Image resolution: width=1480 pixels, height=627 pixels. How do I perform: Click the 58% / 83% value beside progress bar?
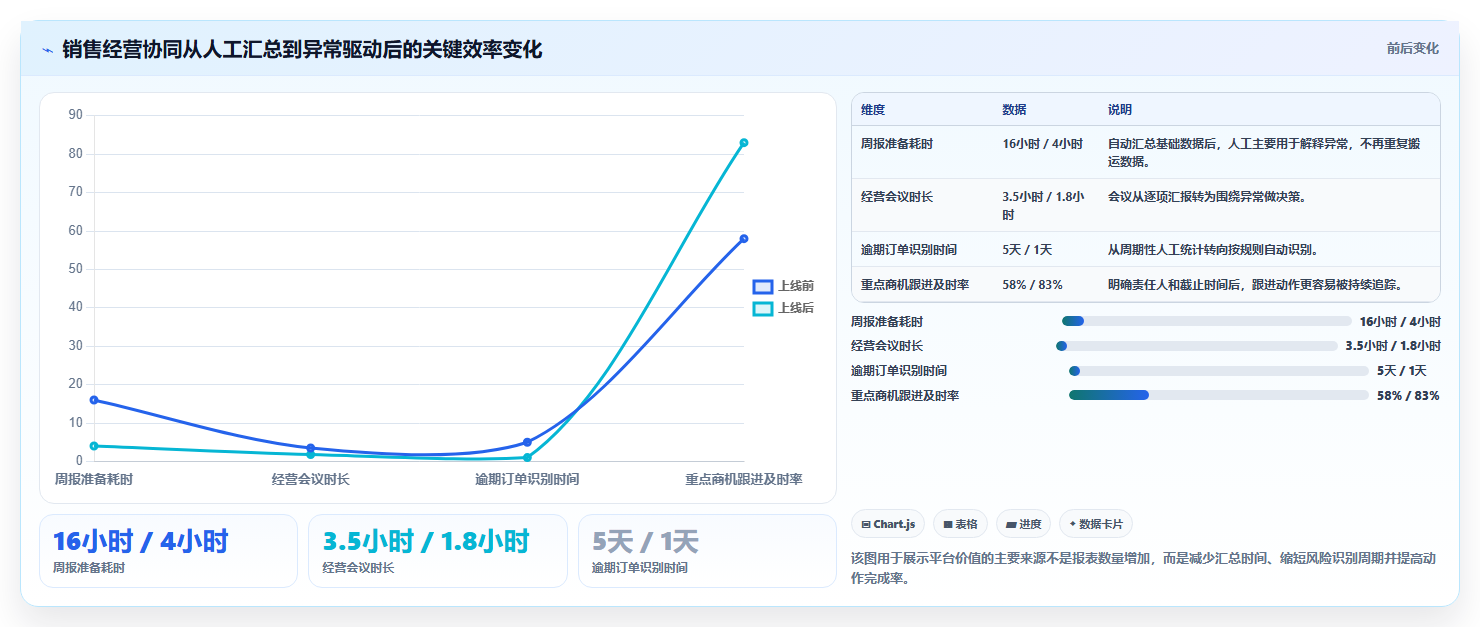coord(1408,395)
